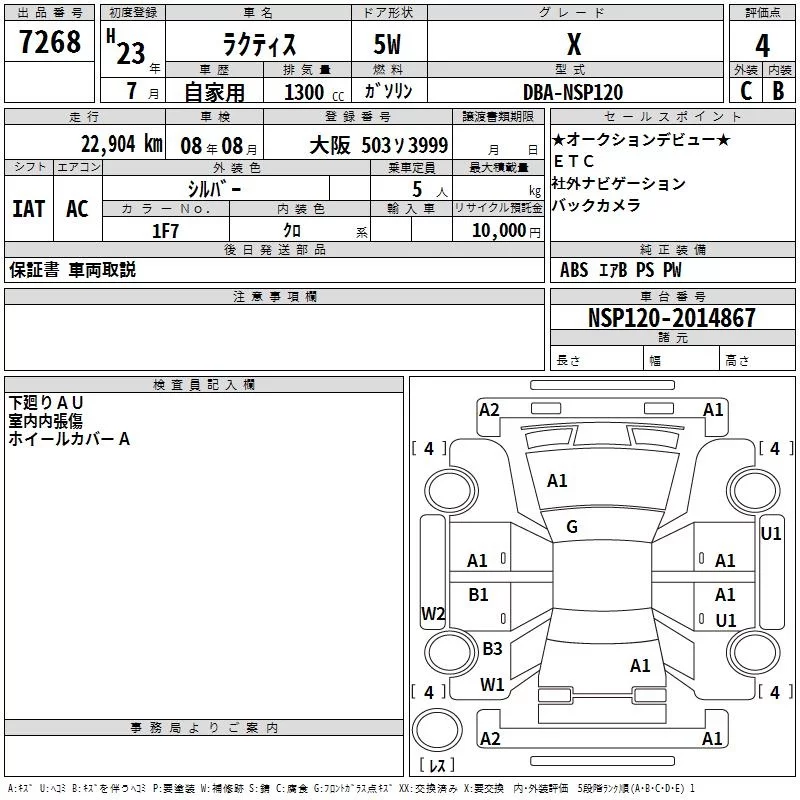Image resolution: width=800 pixels, height=800 pixels.
Task: Click the displacement value 1300 cc
Action: click(314, 92)
